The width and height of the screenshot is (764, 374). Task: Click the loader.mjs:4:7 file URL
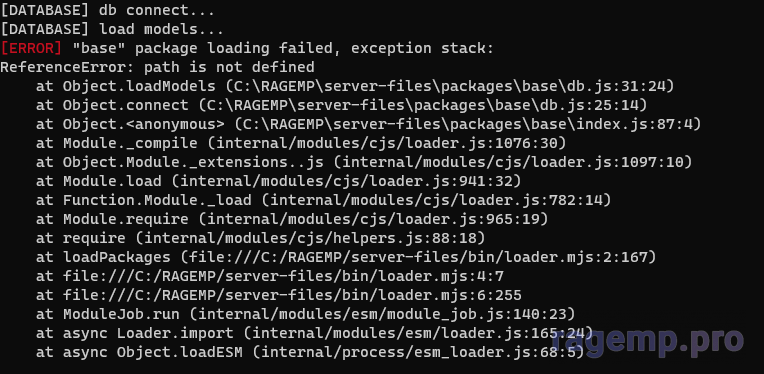click(283, 277)
